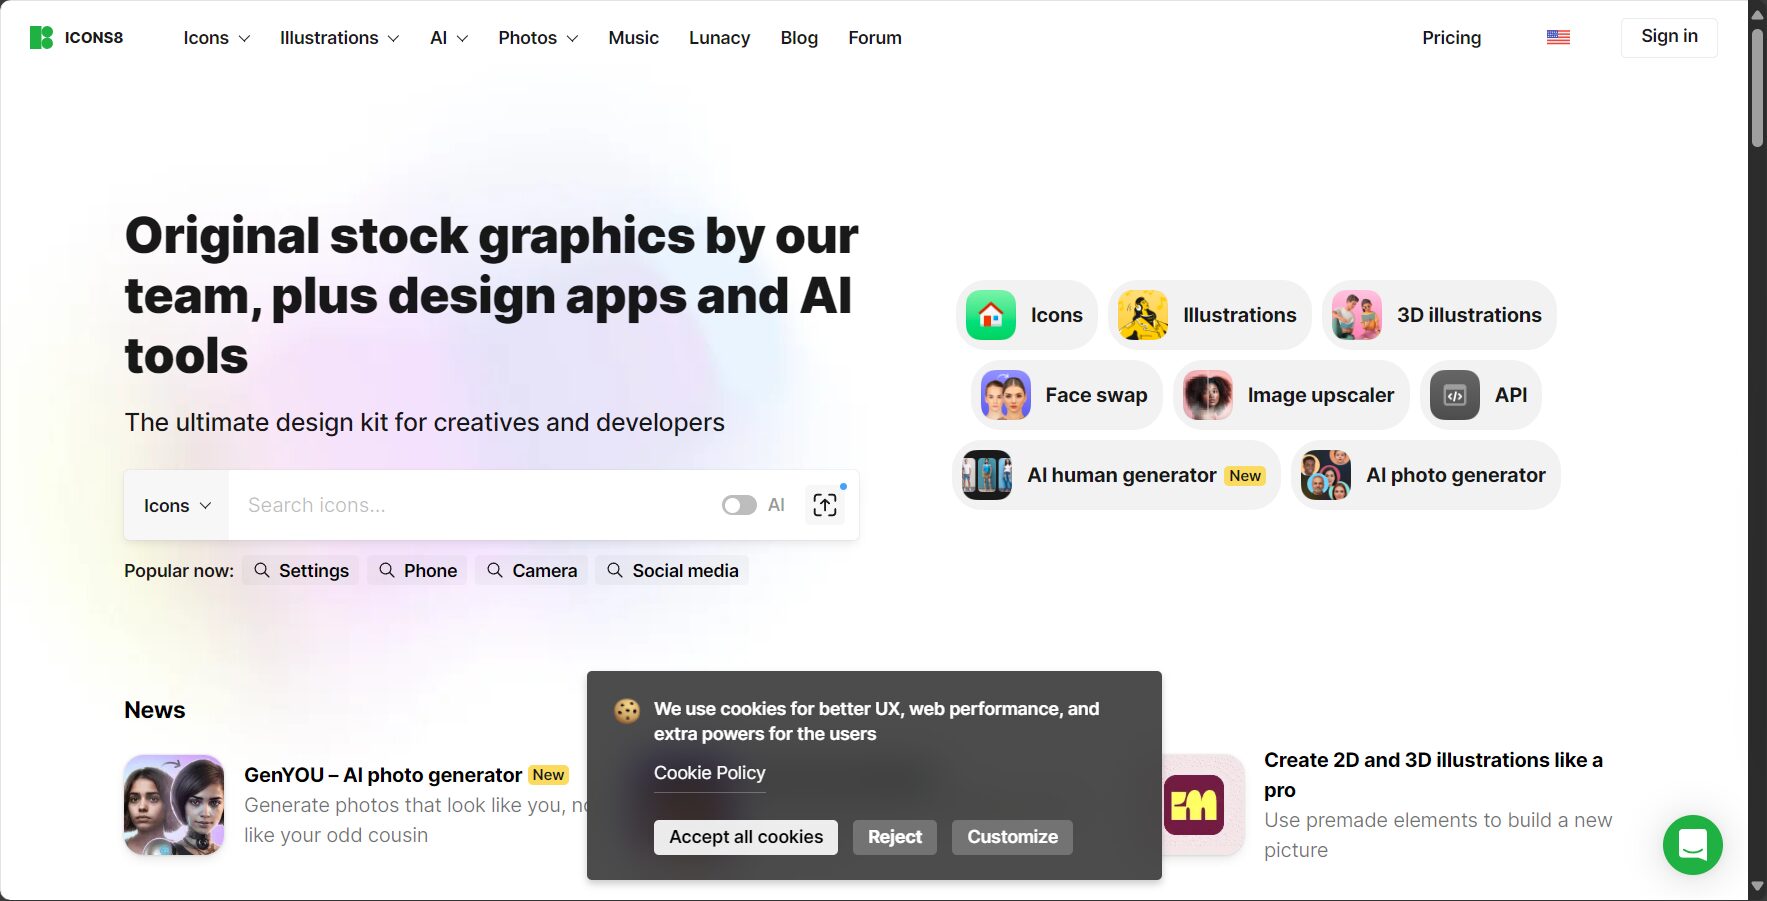Click the cookie icon in banner

(627, 711)
